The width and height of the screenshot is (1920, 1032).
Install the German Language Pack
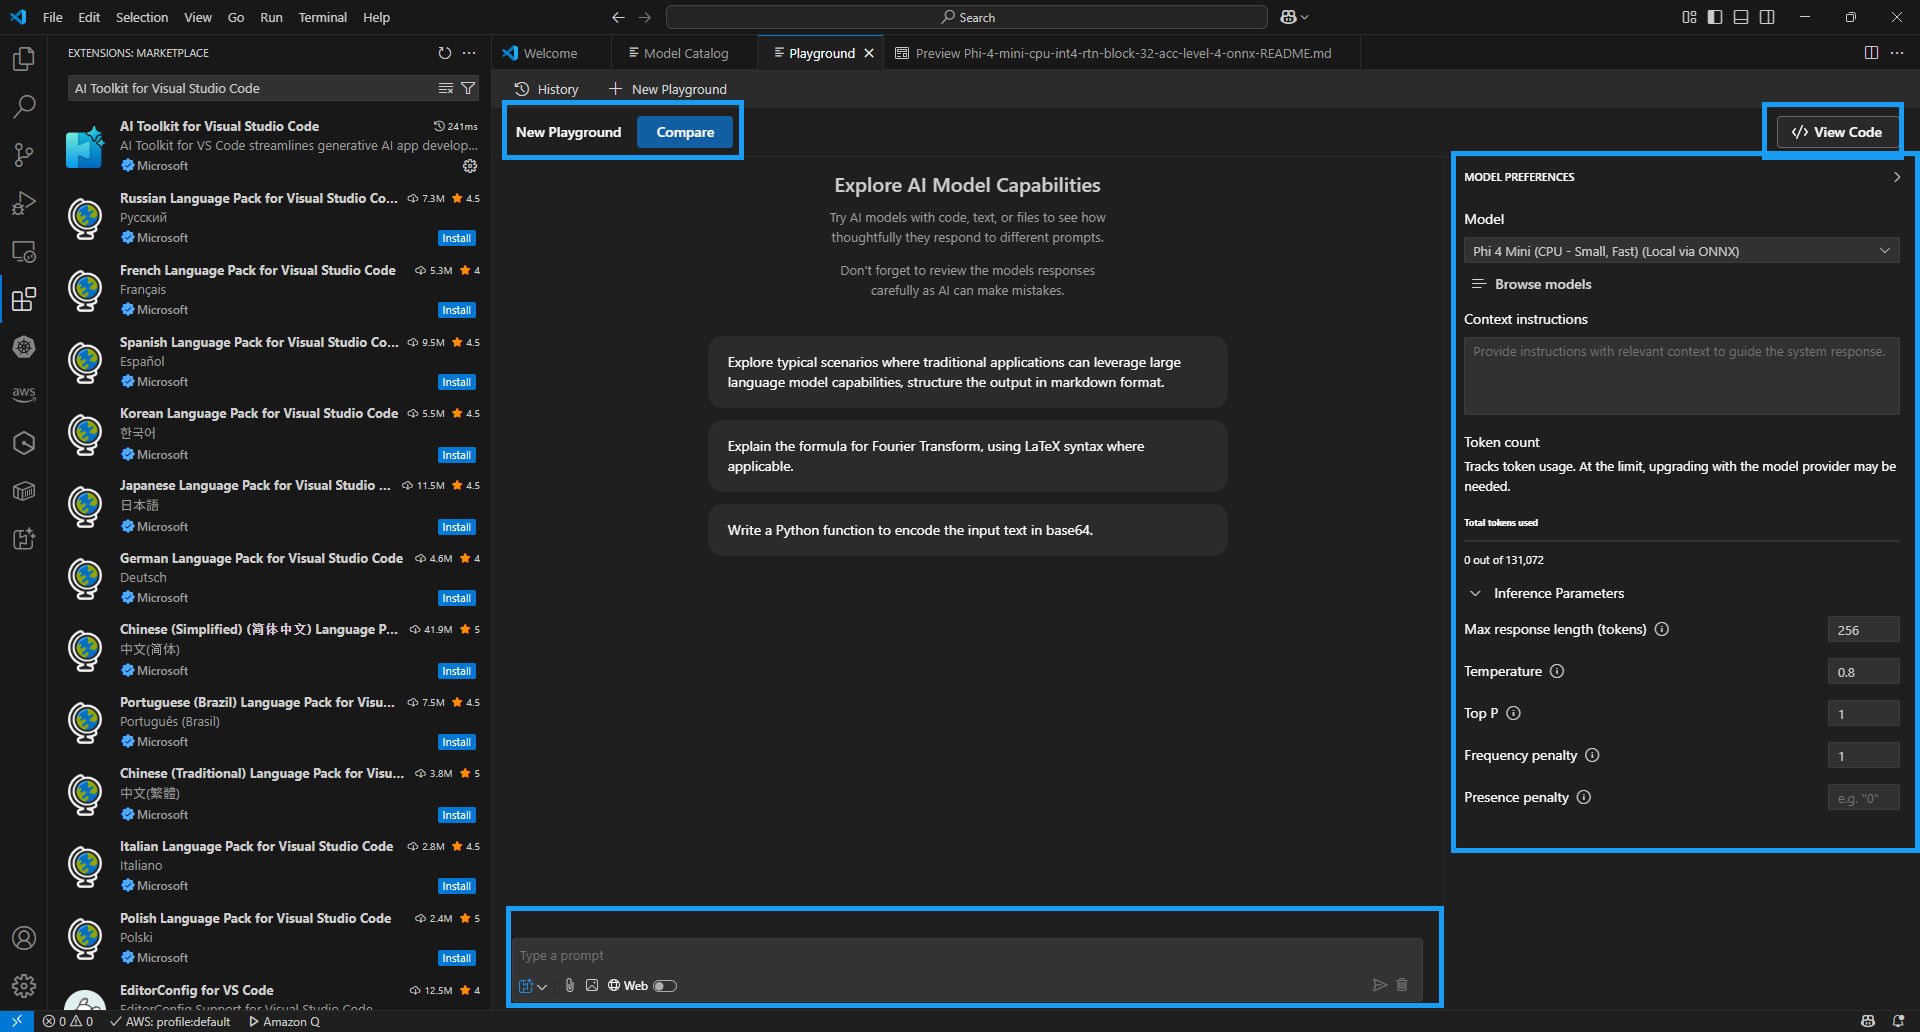457,598
